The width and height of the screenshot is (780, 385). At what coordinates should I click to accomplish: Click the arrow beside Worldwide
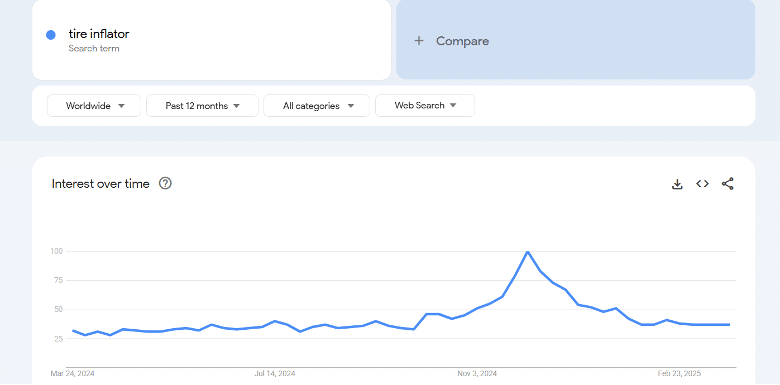pos(121,106)
